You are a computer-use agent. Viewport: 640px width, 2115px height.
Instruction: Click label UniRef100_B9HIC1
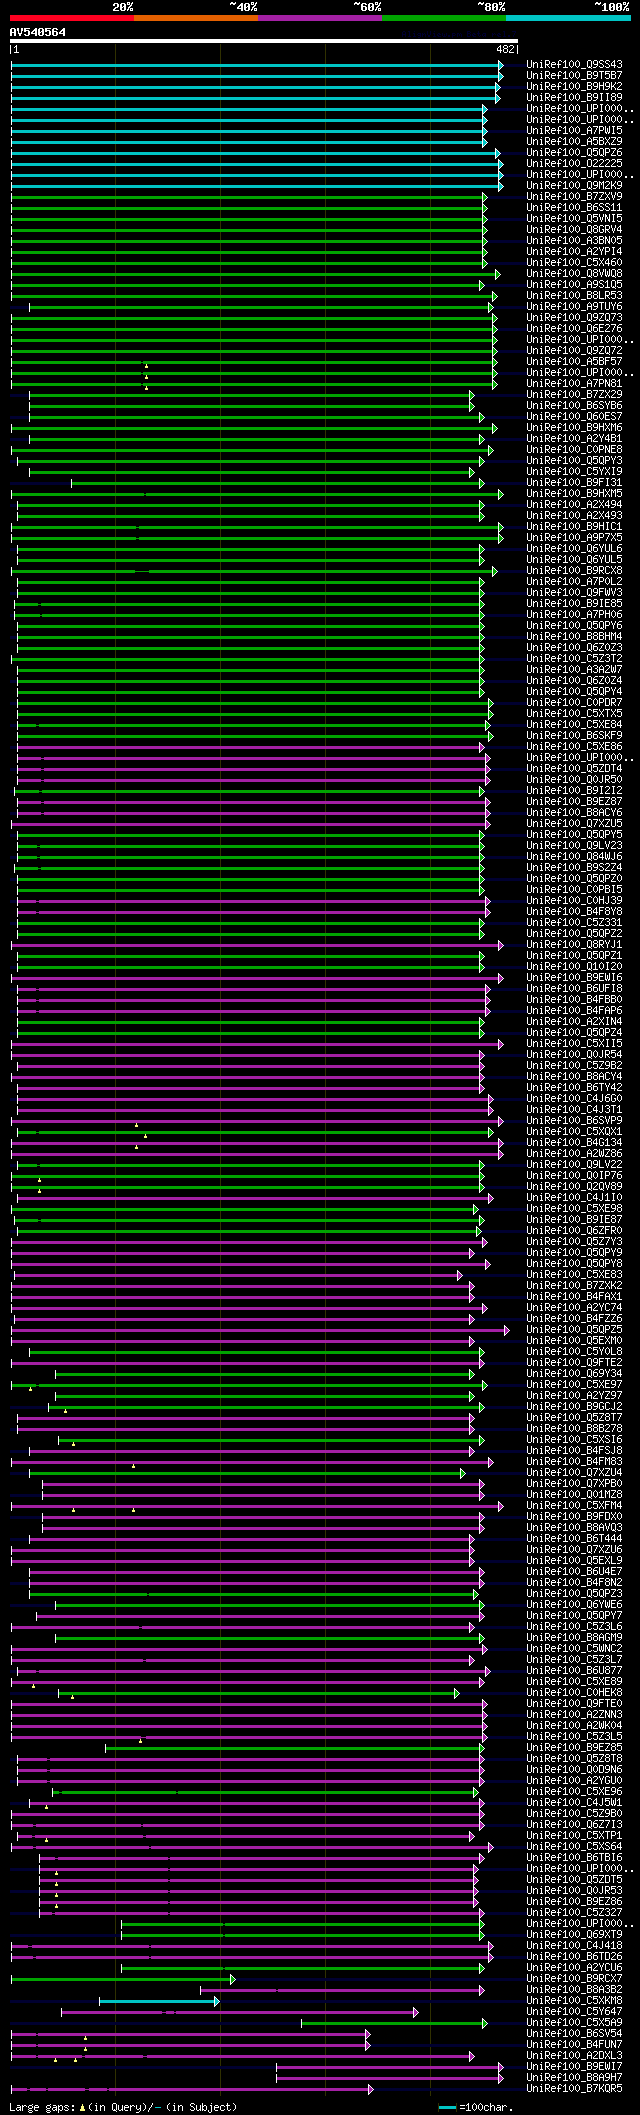pos(574,527)
